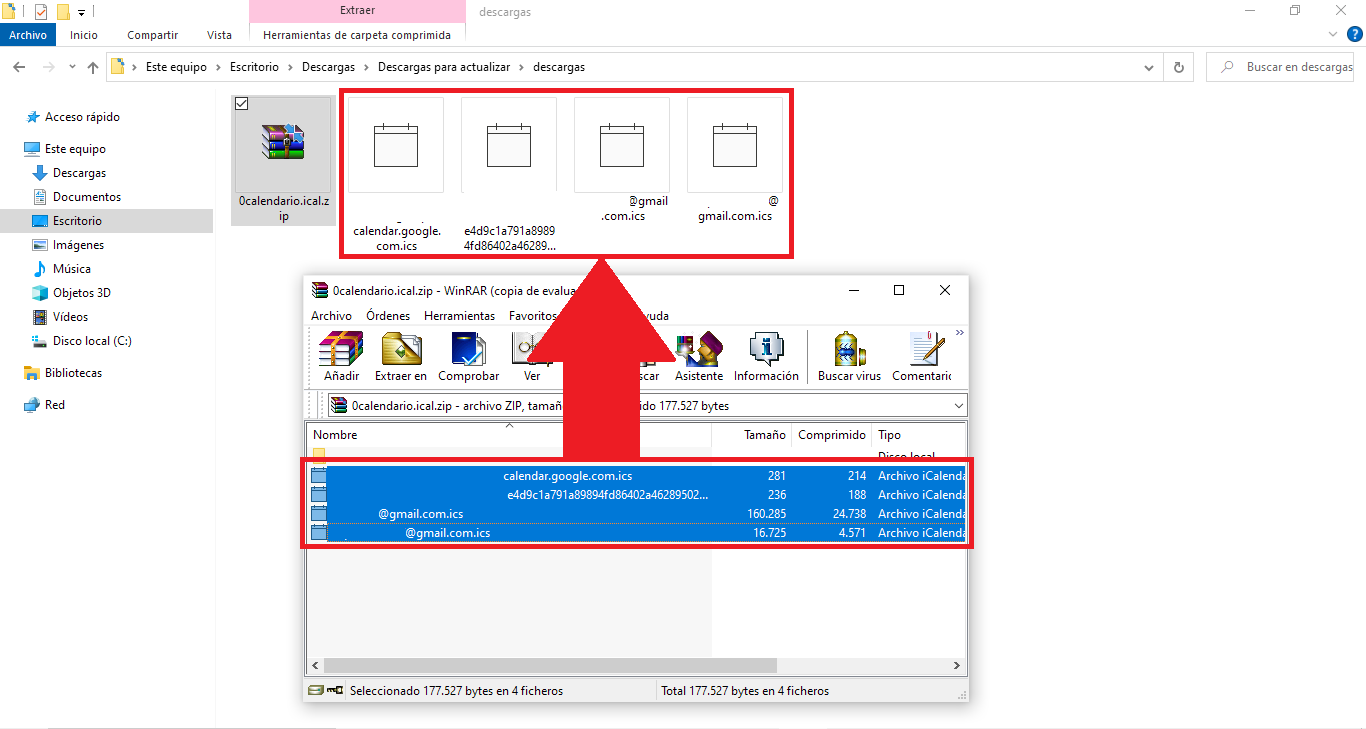Image resolution: width=1366 pixels, height=729 pixels.
Task: Open the WinRAR Órdenes menu
Action: (x=388, y=315)
